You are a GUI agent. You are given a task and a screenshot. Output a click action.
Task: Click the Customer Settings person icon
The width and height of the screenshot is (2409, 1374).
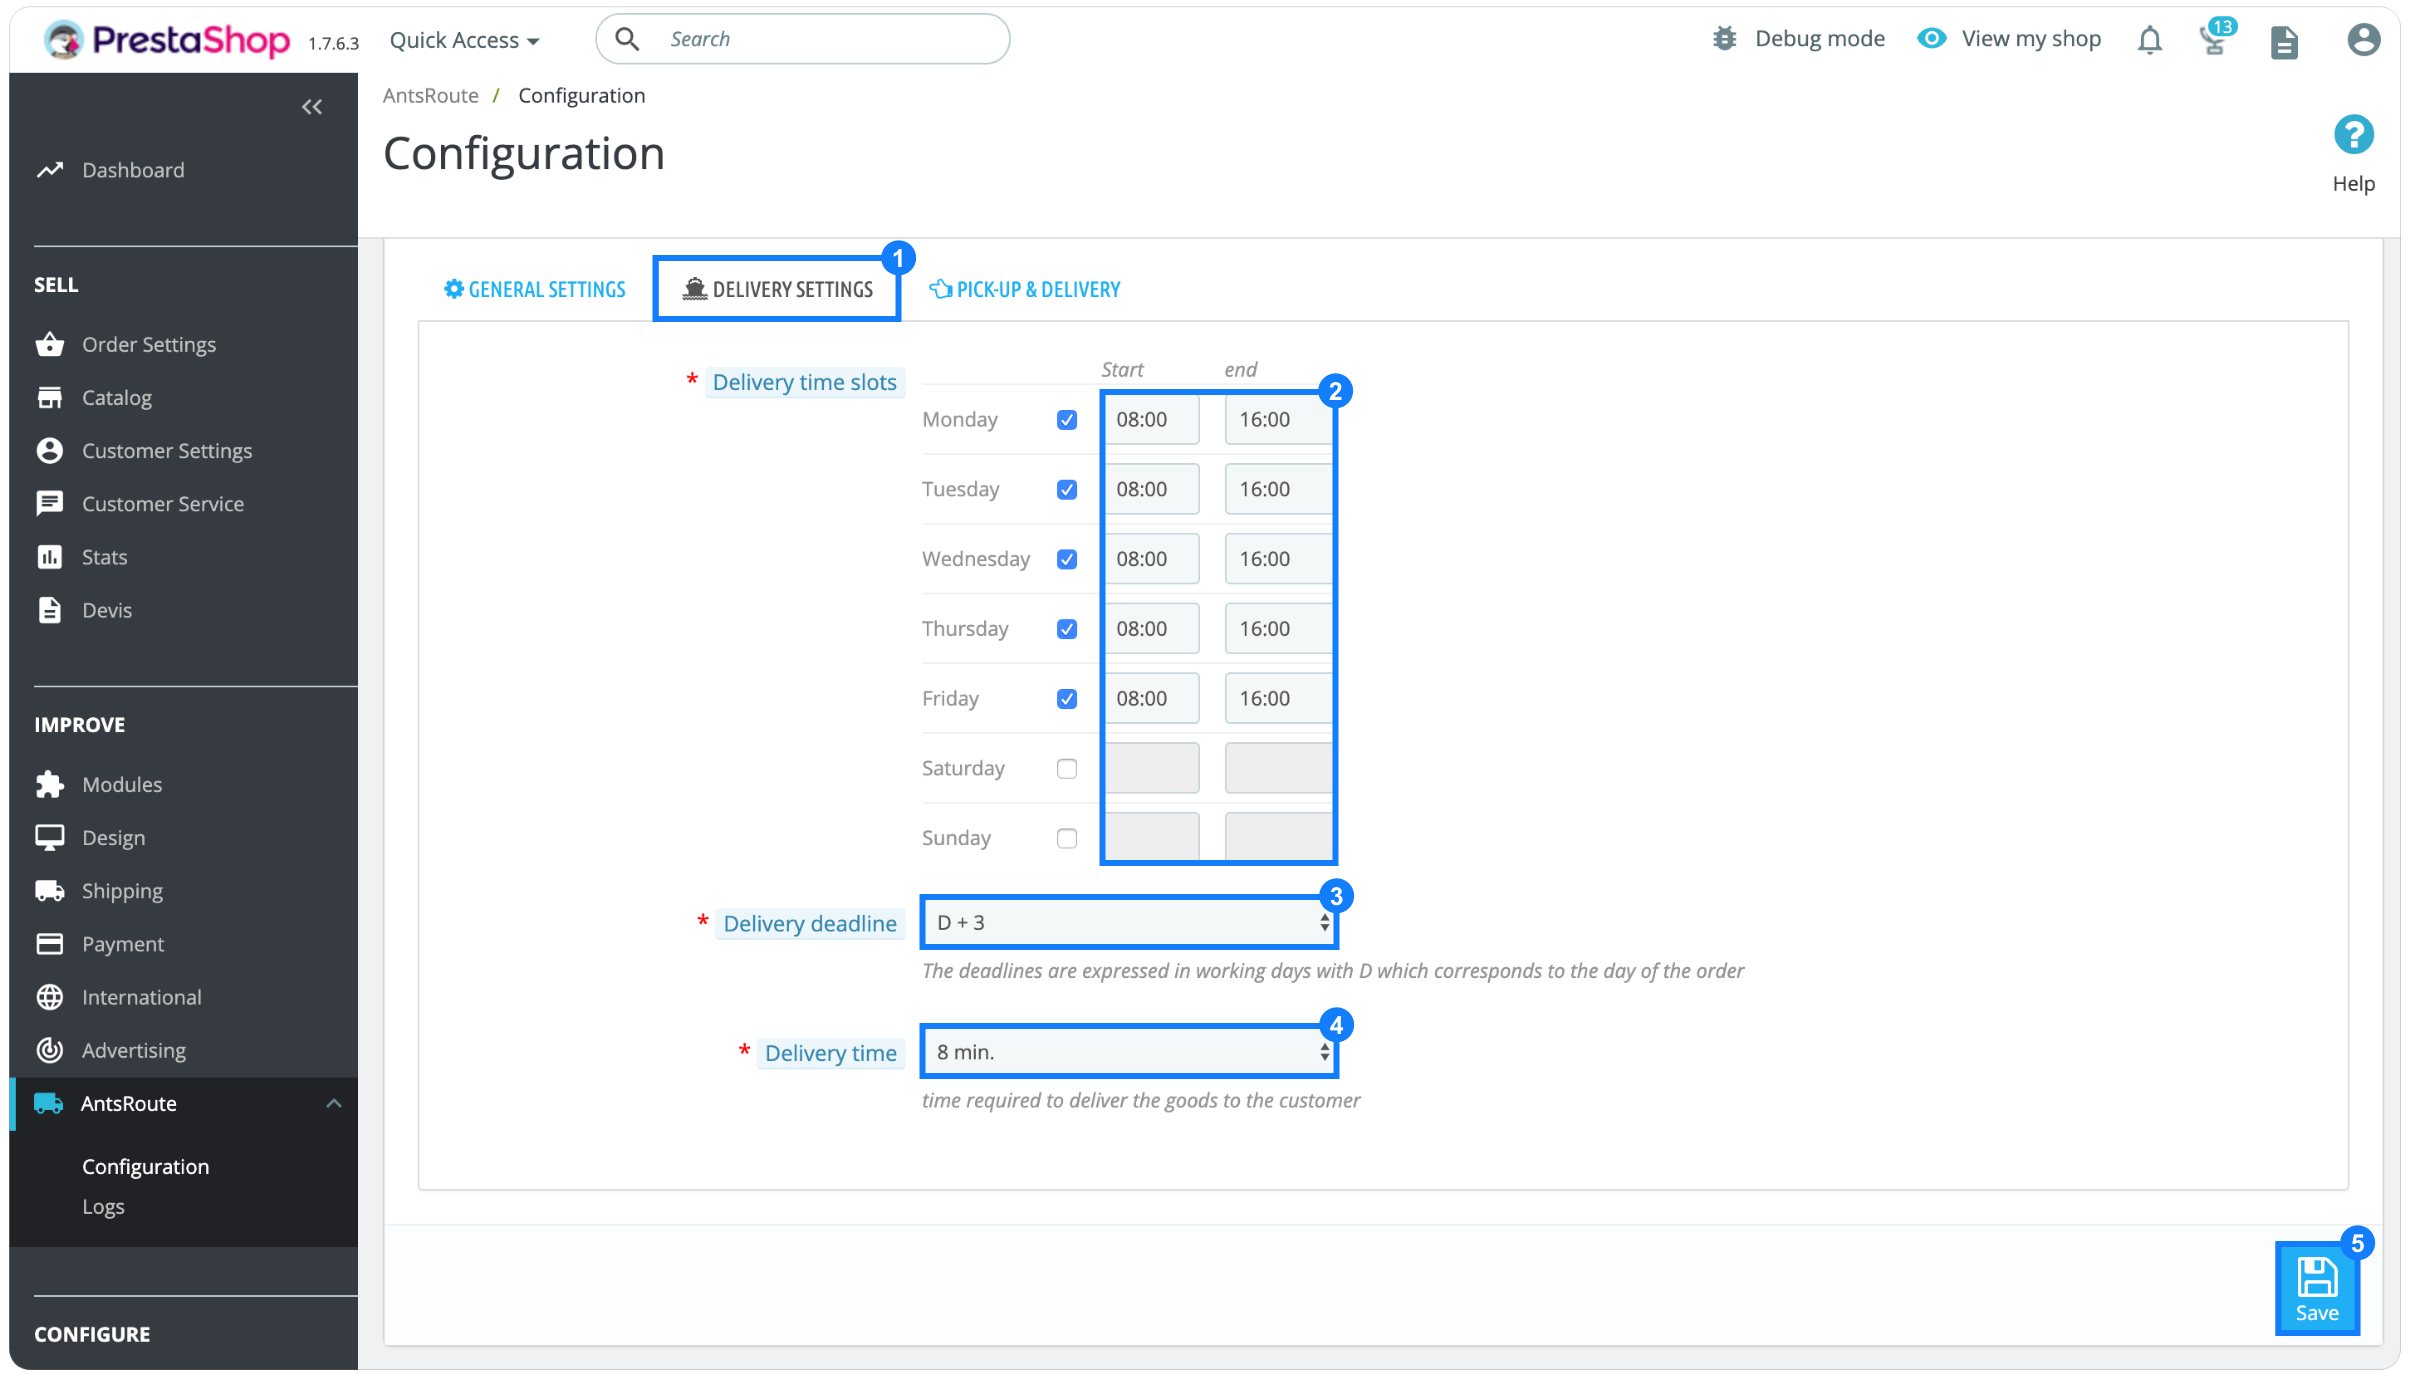50,451
